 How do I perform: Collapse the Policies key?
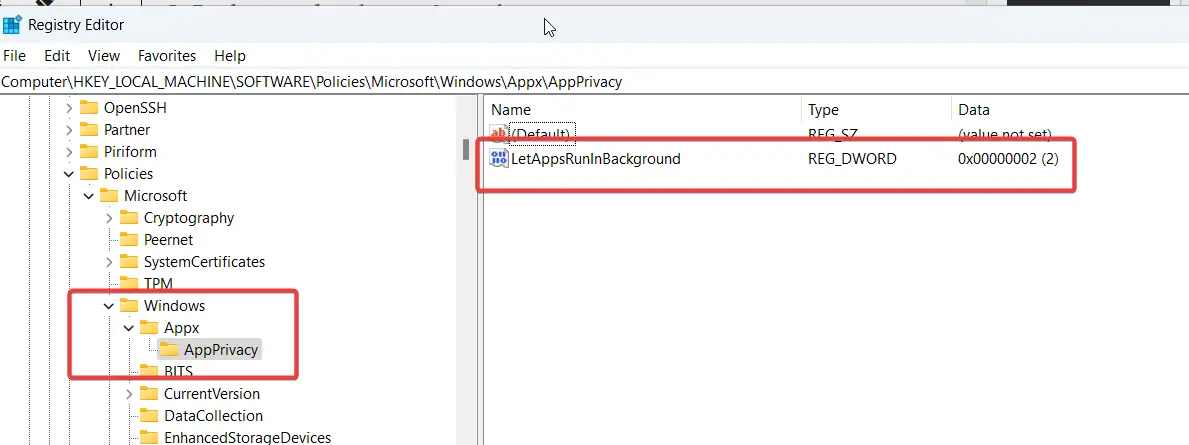(69, 174)
